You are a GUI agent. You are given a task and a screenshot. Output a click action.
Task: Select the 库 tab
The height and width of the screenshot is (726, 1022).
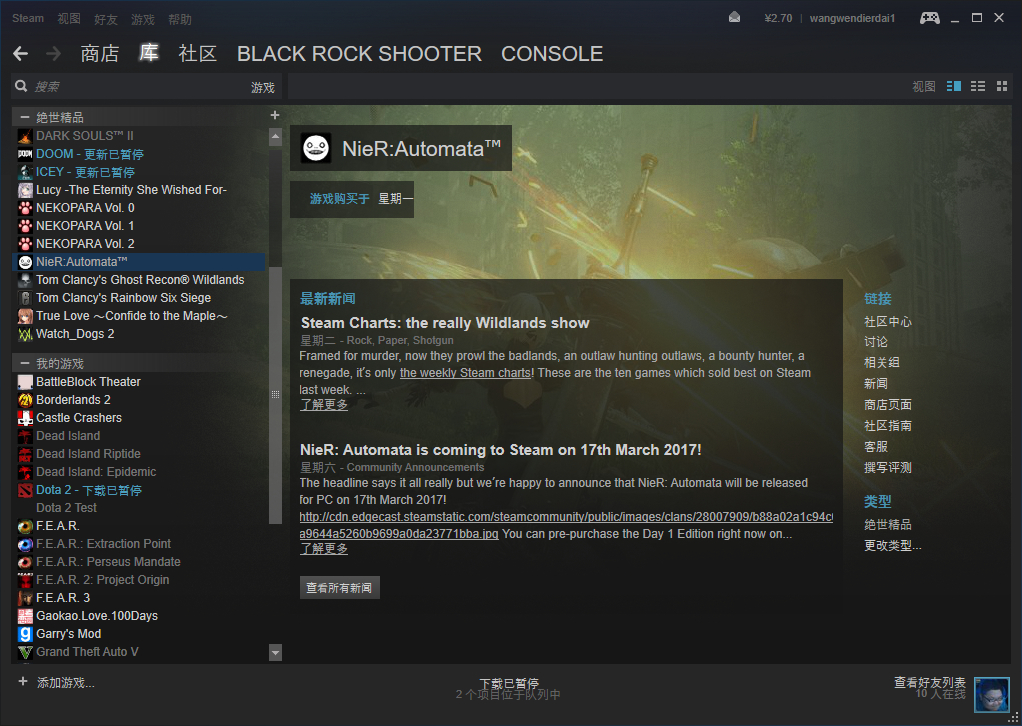[149, 53]
